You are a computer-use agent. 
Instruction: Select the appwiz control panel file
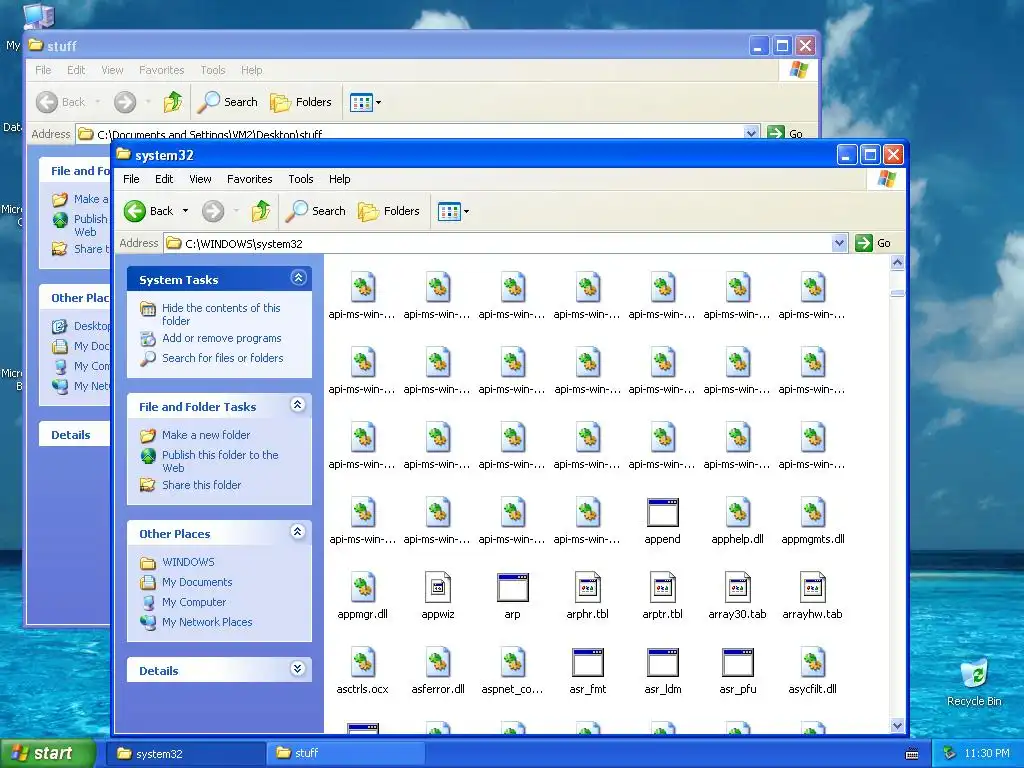click(x=438, y=596)
